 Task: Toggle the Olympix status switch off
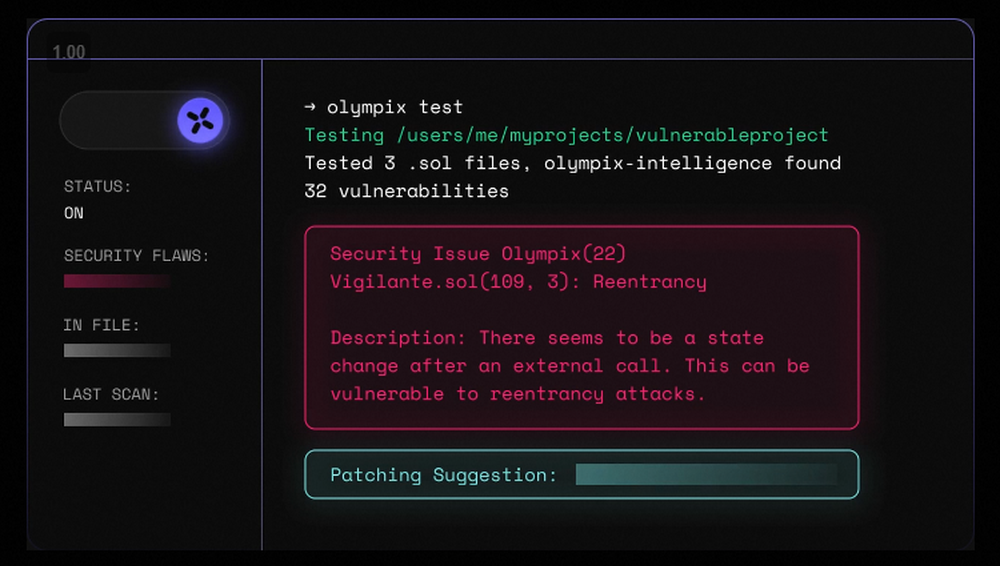pos(145,120)
